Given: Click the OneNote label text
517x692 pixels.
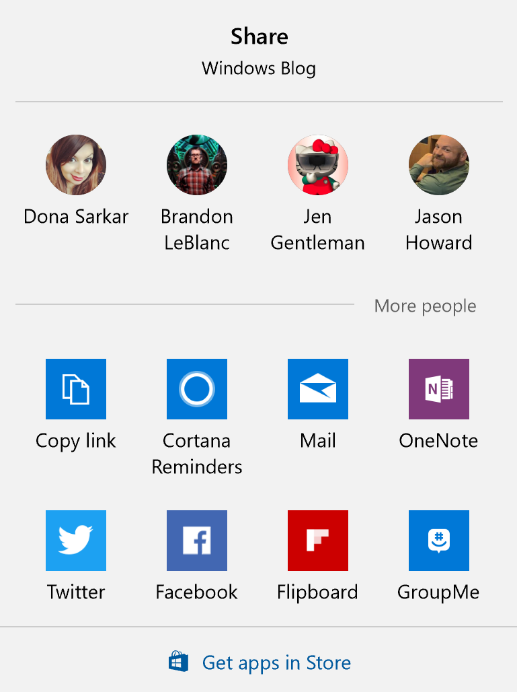Looking at the screenshot, I should click(x=438, y=440).
